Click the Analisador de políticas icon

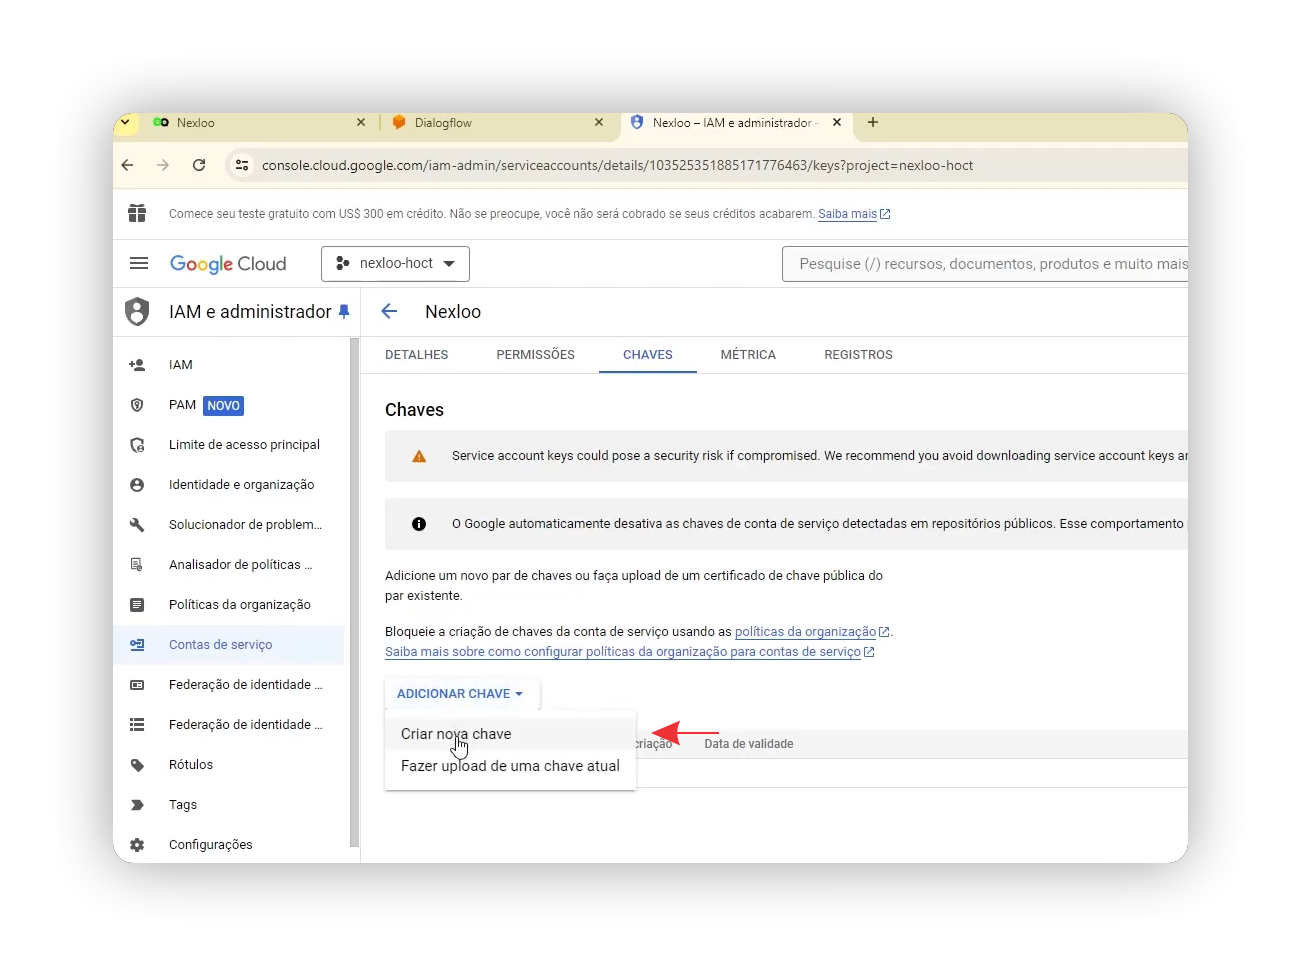click(137, 565)
